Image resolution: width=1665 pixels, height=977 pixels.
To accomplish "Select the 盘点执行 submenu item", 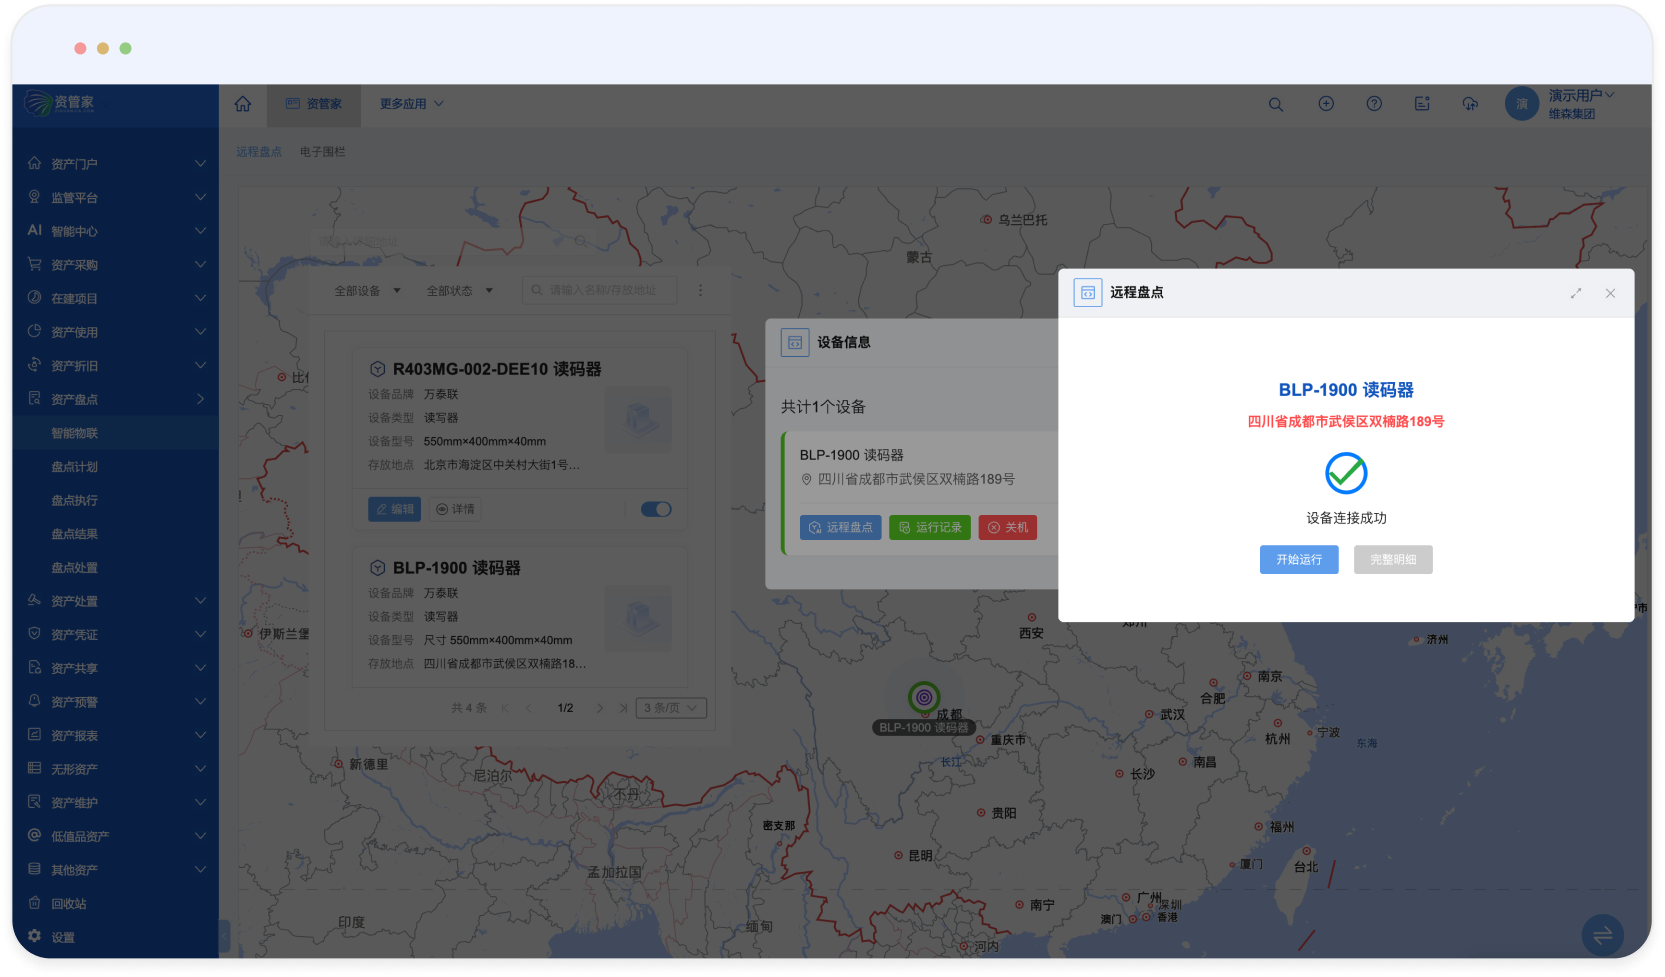I will (115, 500).
